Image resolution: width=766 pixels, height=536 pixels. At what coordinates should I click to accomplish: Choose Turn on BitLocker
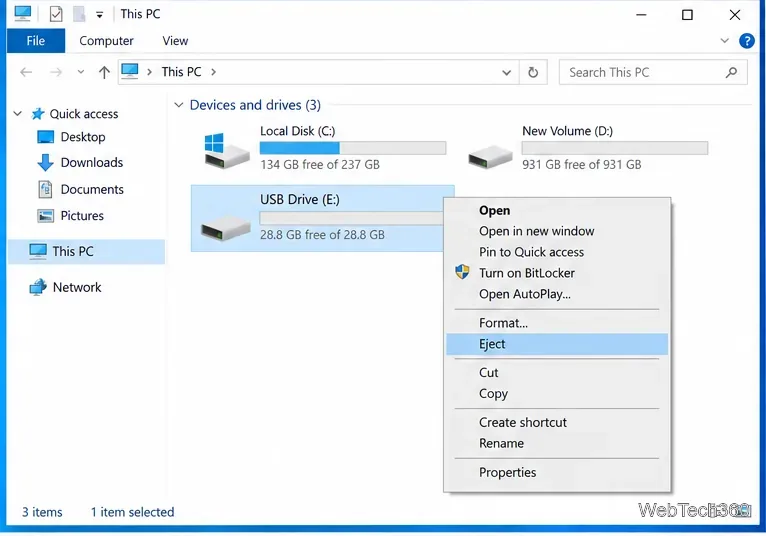coord(557,273)
